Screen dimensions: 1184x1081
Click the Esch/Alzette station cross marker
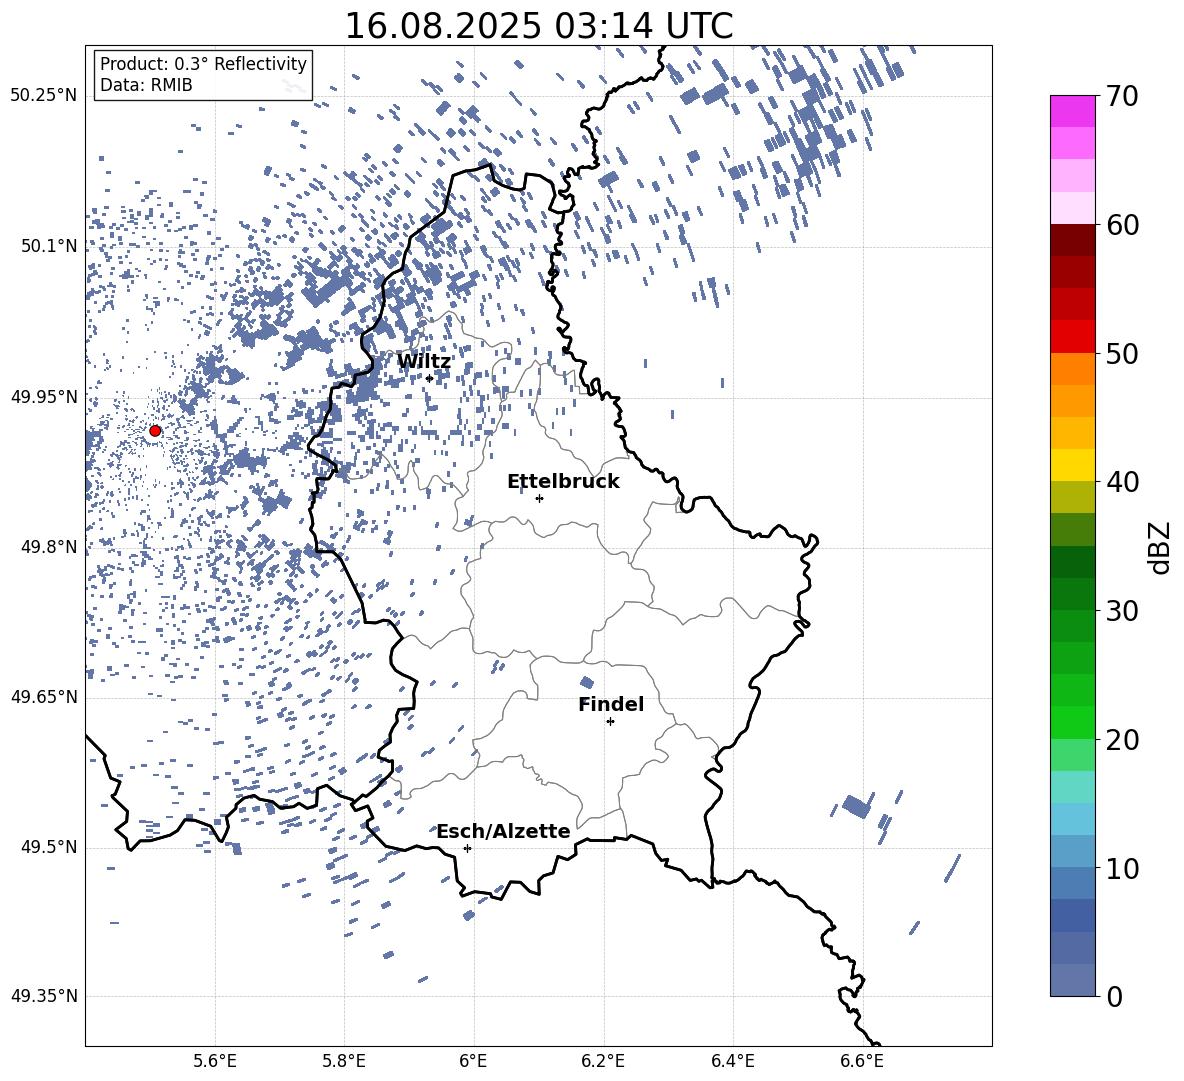(467, 848)
